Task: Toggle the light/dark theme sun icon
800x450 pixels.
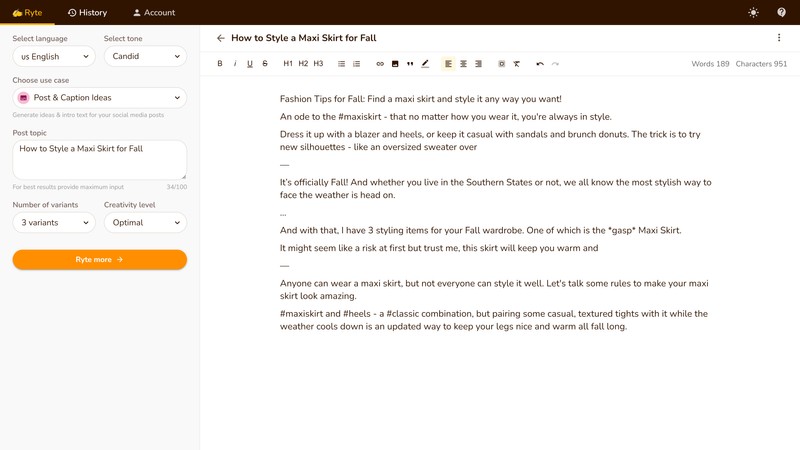Action: pyautogui.click(x=753, y=12)
